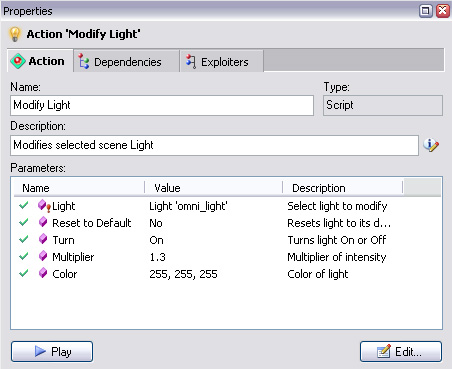Sort parameters by the Name column header
Viewport: 452px width, 369px height.
click(x=79, y=188)
